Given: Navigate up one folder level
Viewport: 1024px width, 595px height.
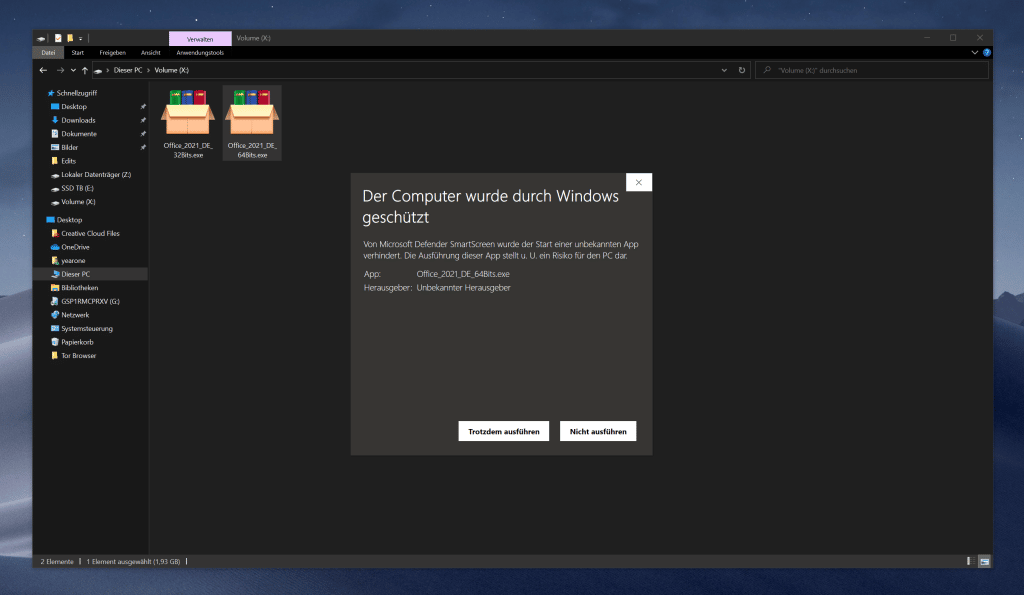Looking at the screenshot, I should pos(85,70).
